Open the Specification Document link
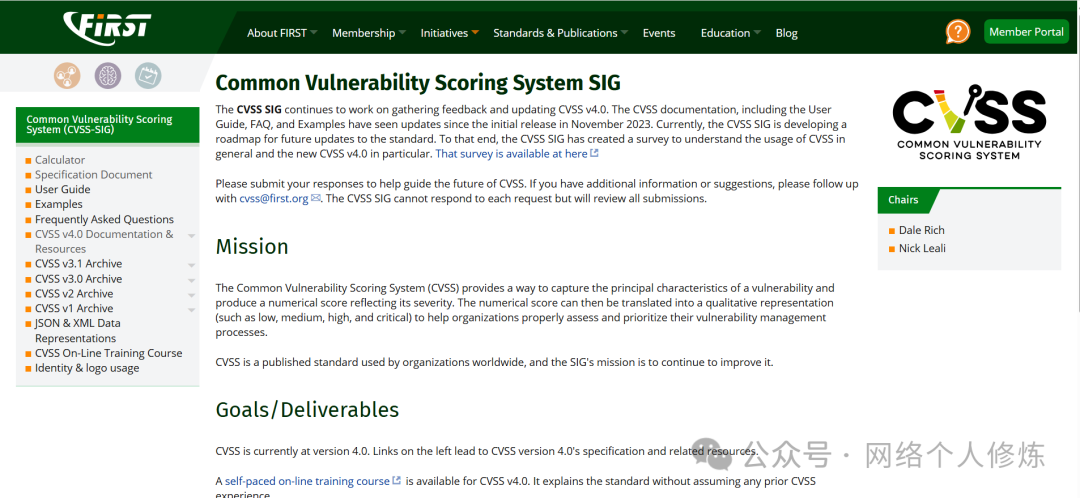This screenshot has width=1080, height=498. tap(94, 175)
